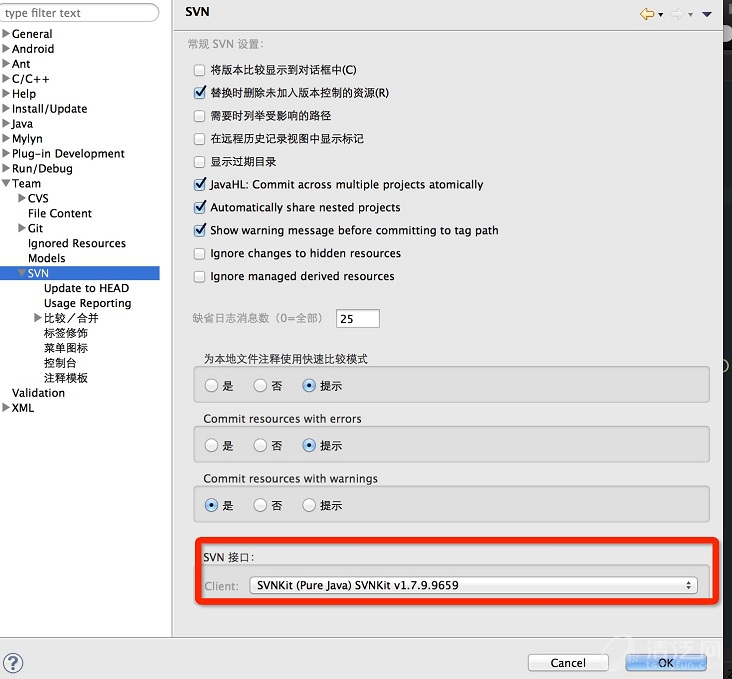This screenshot has height=679, width=732.
Task: Uncheck Automatically share nested projects
Action: (200, 208)
